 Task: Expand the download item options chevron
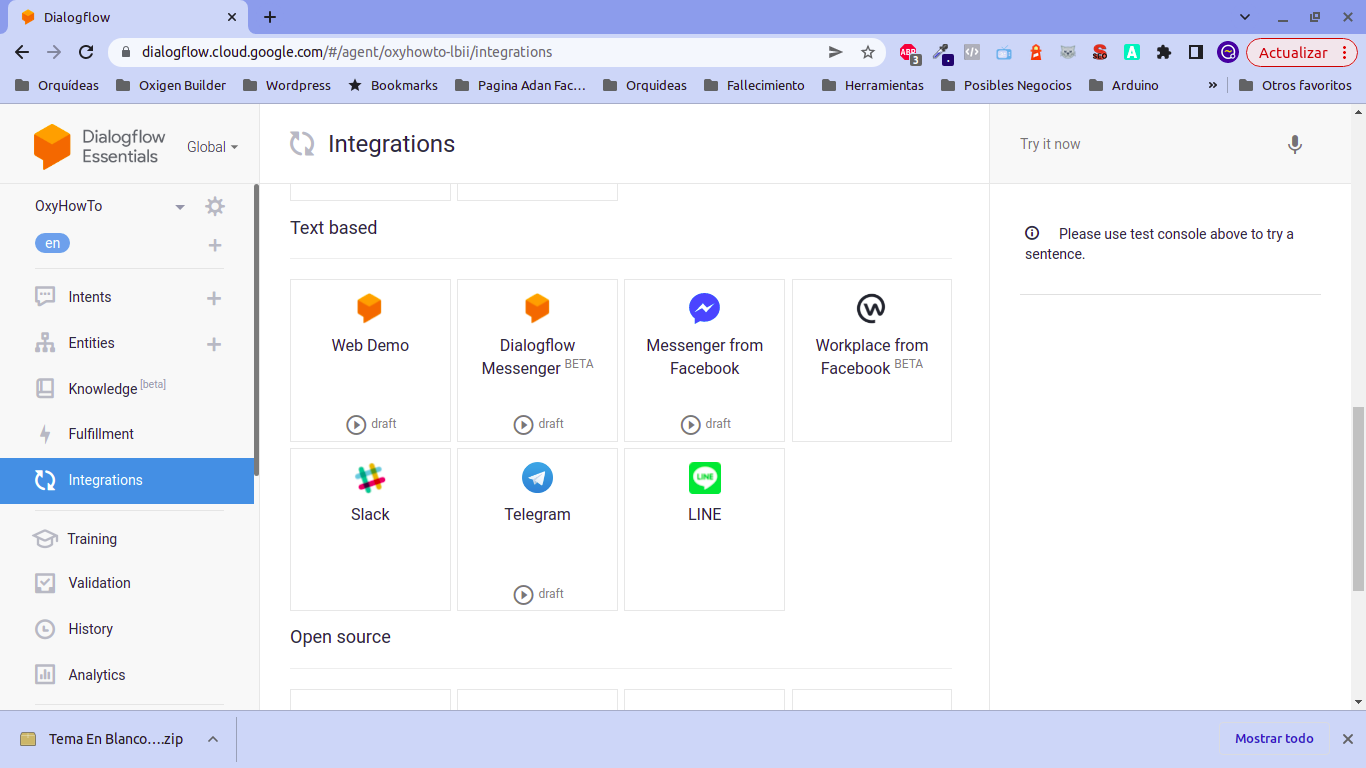(x=213, y=739)
